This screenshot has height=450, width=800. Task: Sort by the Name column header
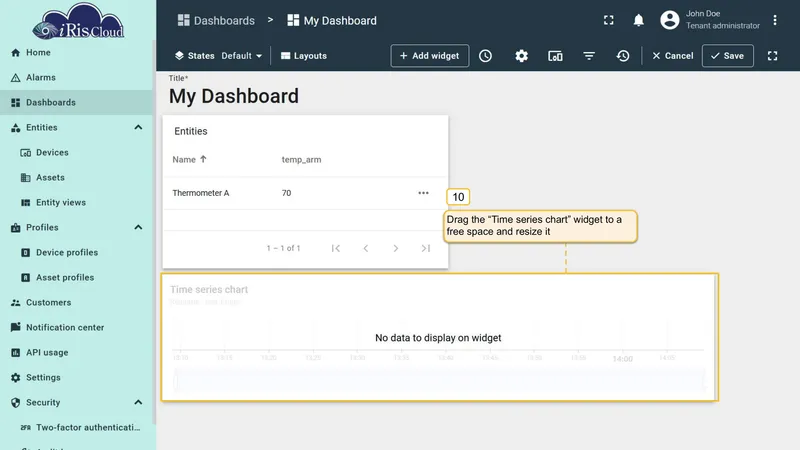[x=189, y=159]
